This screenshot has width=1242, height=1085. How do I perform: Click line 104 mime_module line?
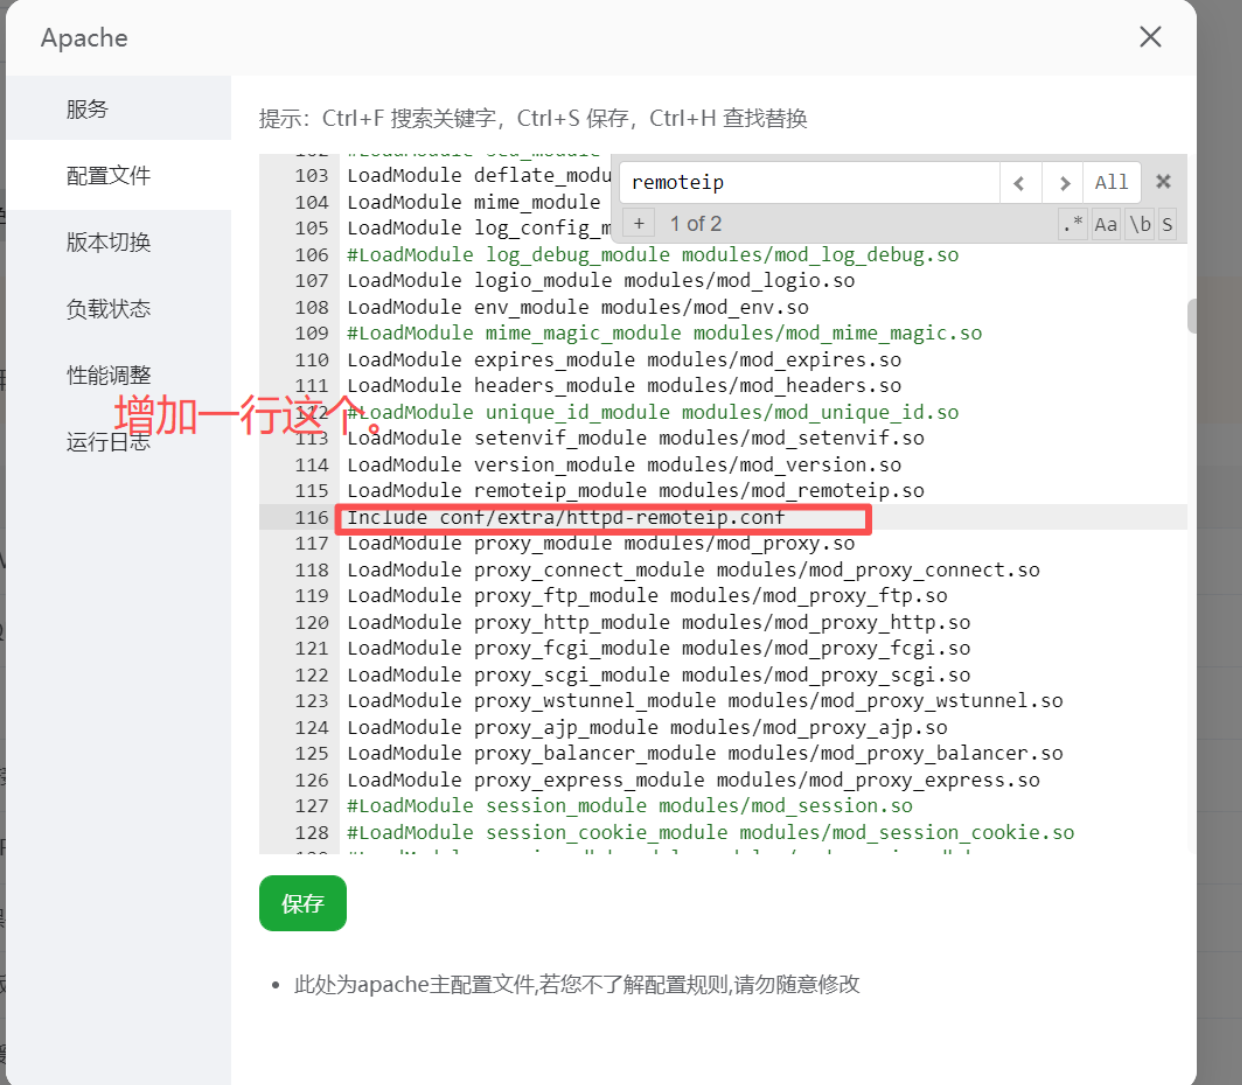click(474, 202)
